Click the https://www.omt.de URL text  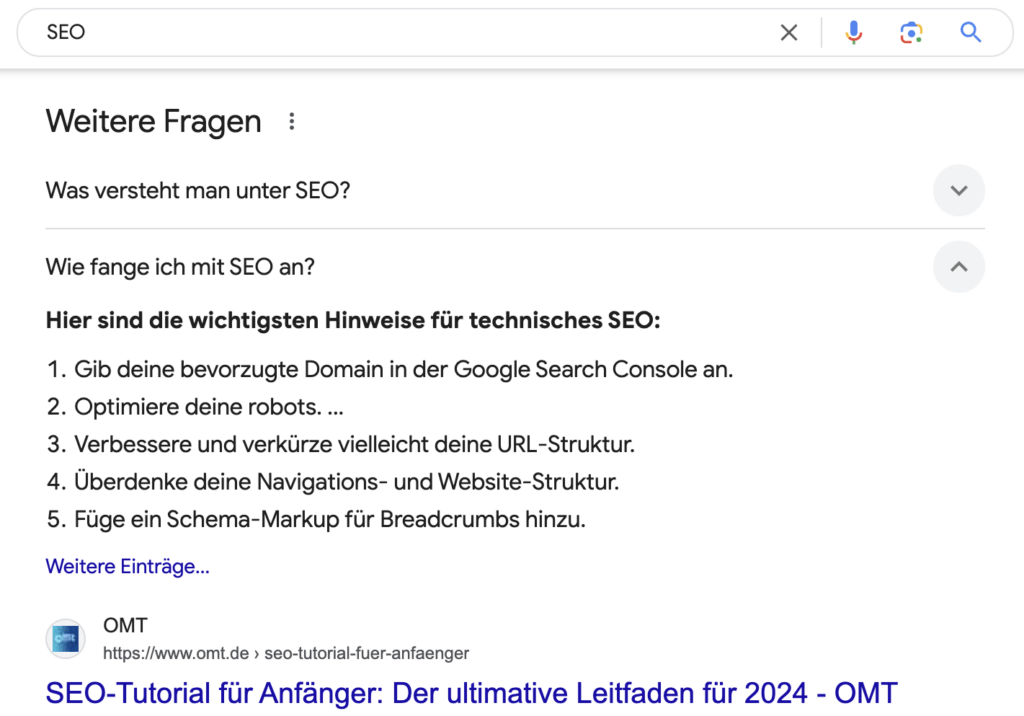point(176,653)
